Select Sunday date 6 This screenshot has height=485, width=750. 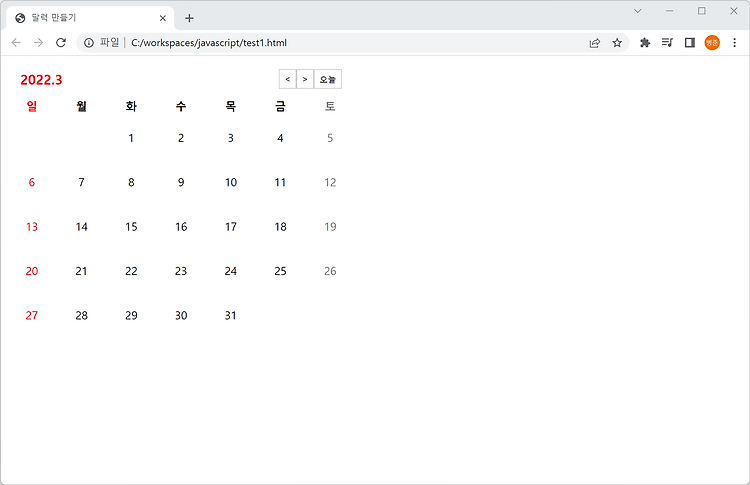(32, 182)
